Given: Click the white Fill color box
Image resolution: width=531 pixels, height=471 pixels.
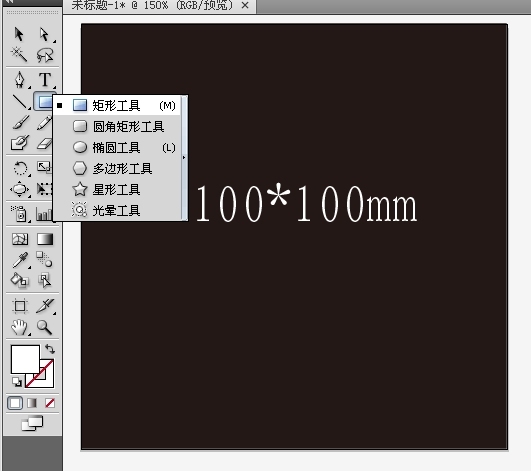Looking at the screenshot, I should (25, 359).
